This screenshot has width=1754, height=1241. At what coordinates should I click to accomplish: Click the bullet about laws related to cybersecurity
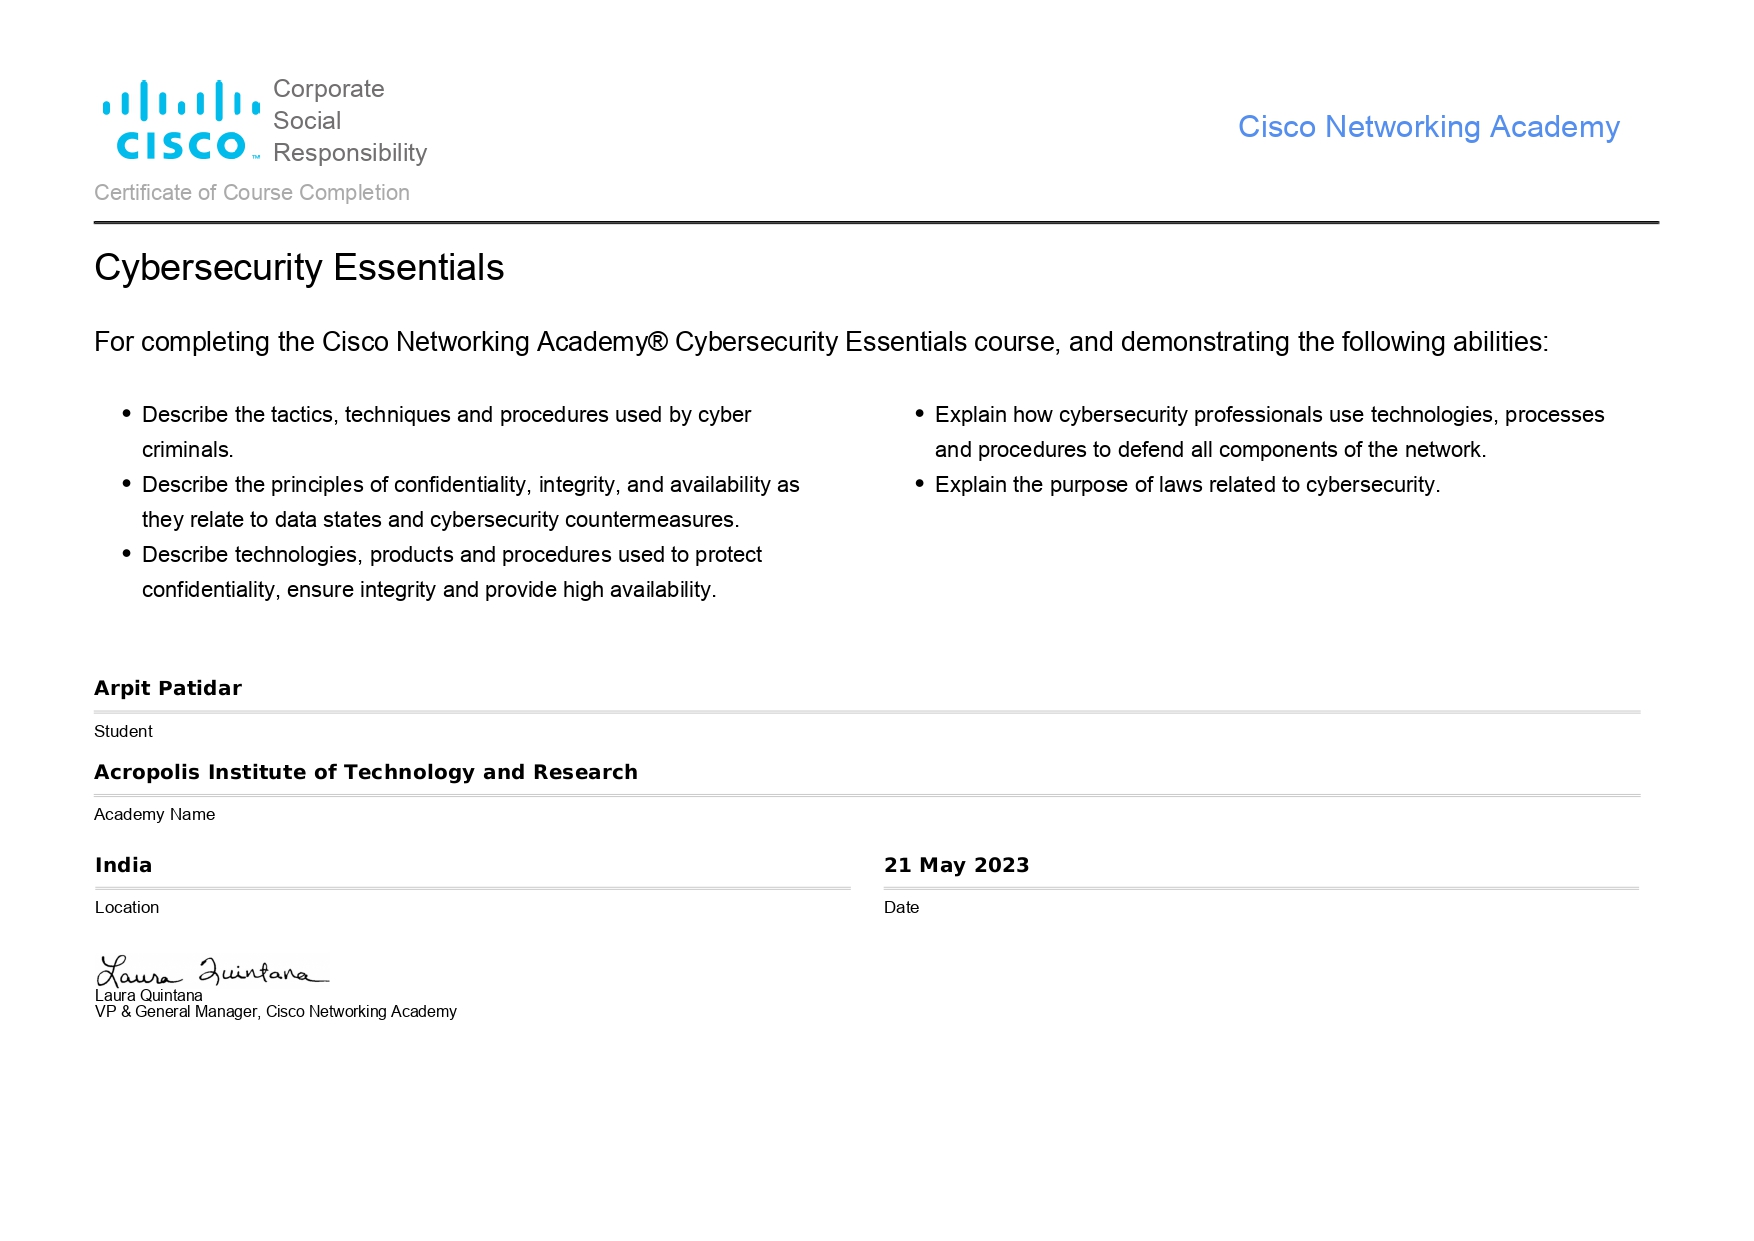click(1187, 485)
